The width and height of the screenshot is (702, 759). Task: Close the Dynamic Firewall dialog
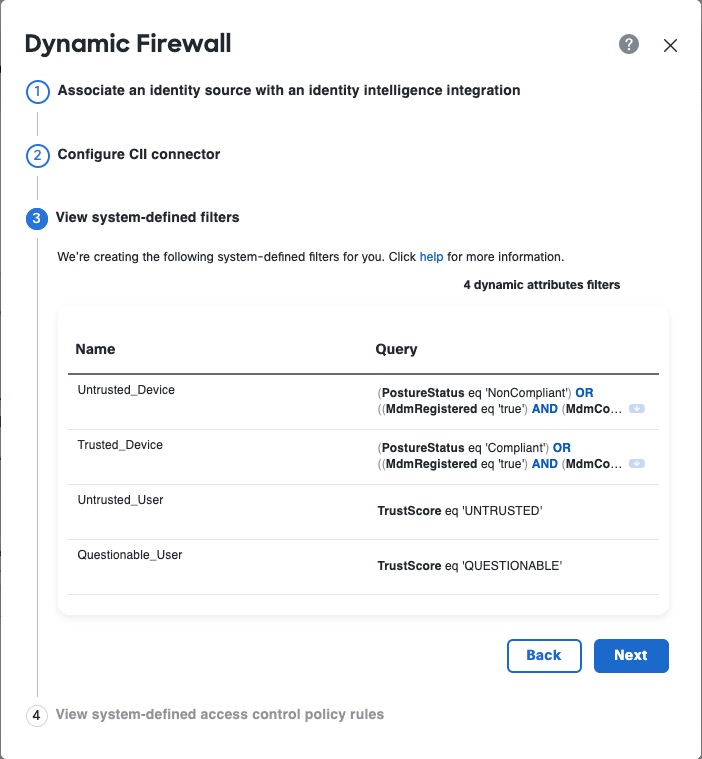[671, 45]
